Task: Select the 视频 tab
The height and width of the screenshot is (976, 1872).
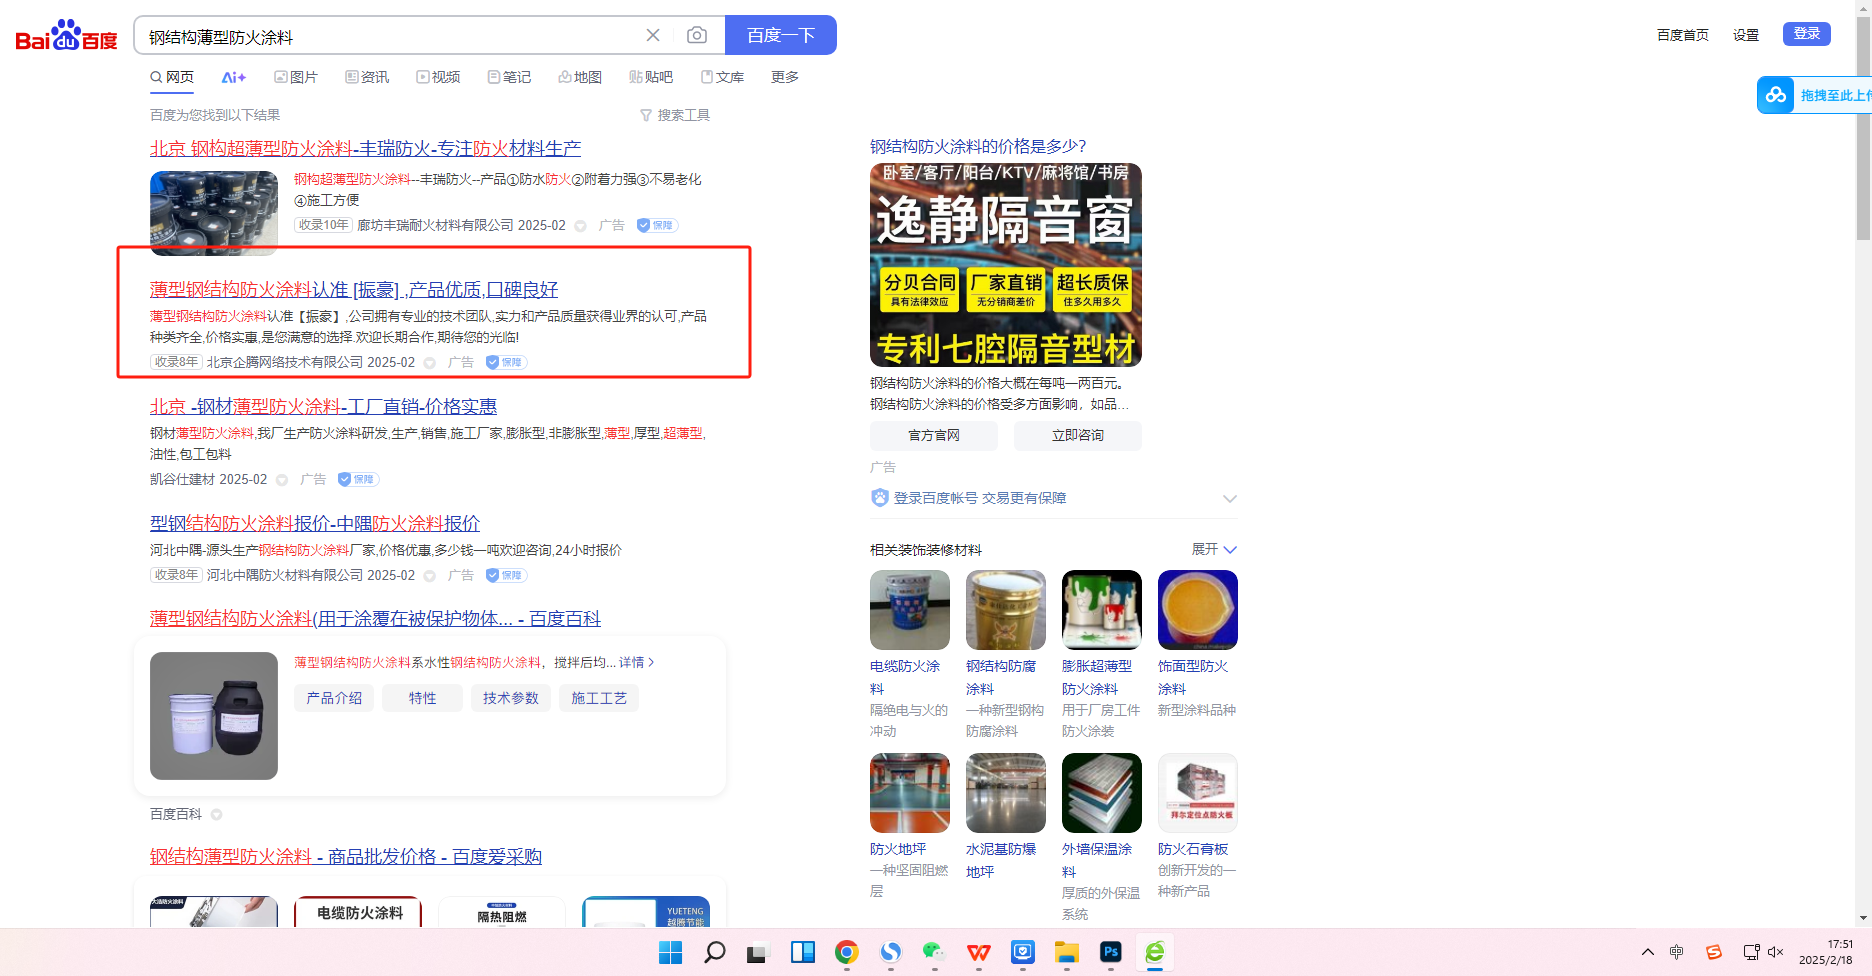Action: pos(438,77)
